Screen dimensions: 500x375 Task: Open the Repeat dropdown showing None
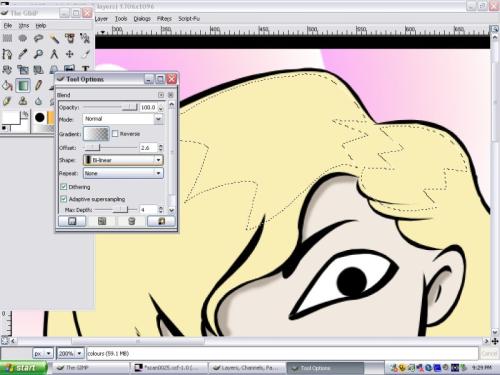coord(123,173)
